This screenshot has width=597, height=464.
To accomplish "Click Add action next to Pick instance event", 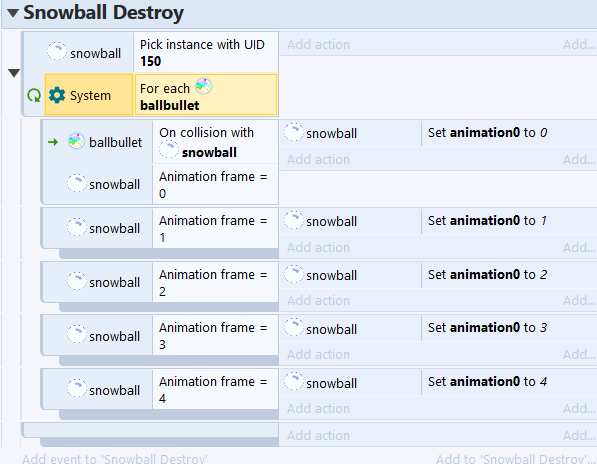I will pyautogui.click(x=318, y=45).
